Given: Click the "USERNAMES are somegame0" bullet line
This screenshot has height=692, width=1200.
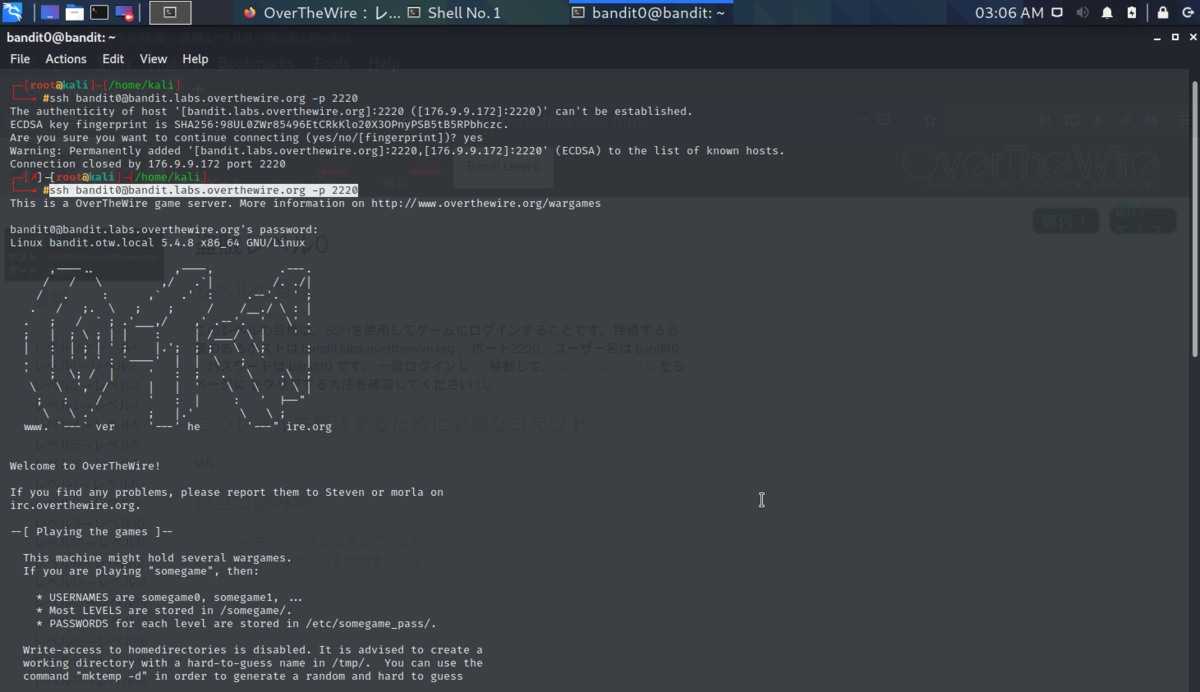Looking at the screenshot, I should click(169, 597).
